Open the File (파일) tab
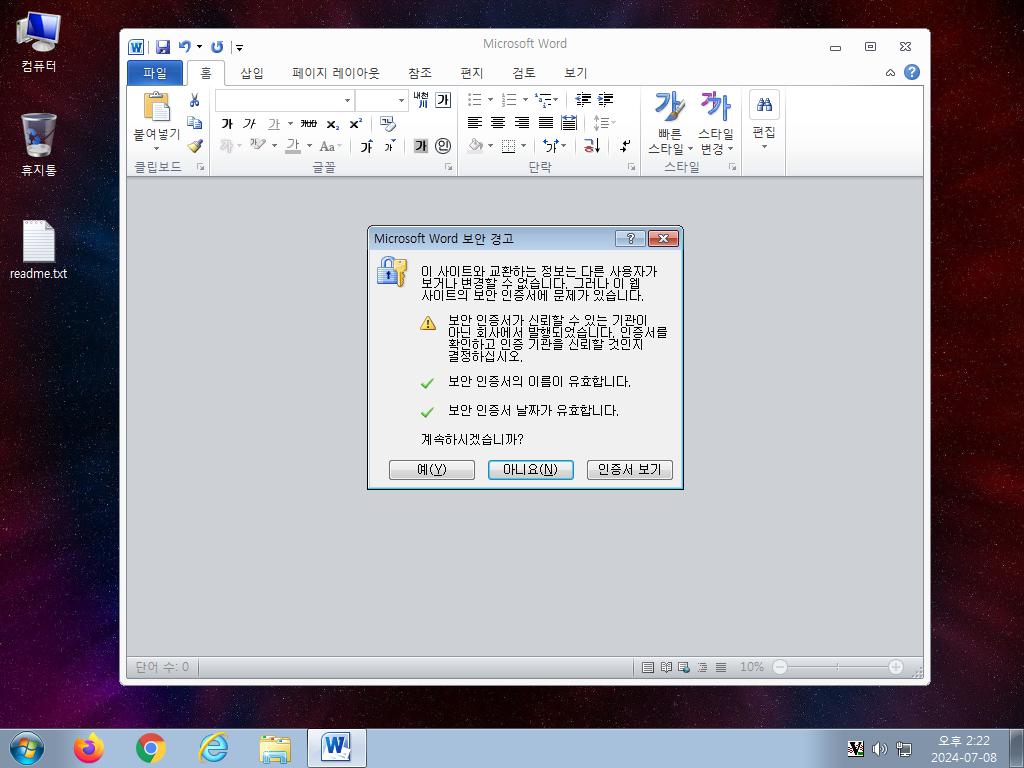 point(155,73)
